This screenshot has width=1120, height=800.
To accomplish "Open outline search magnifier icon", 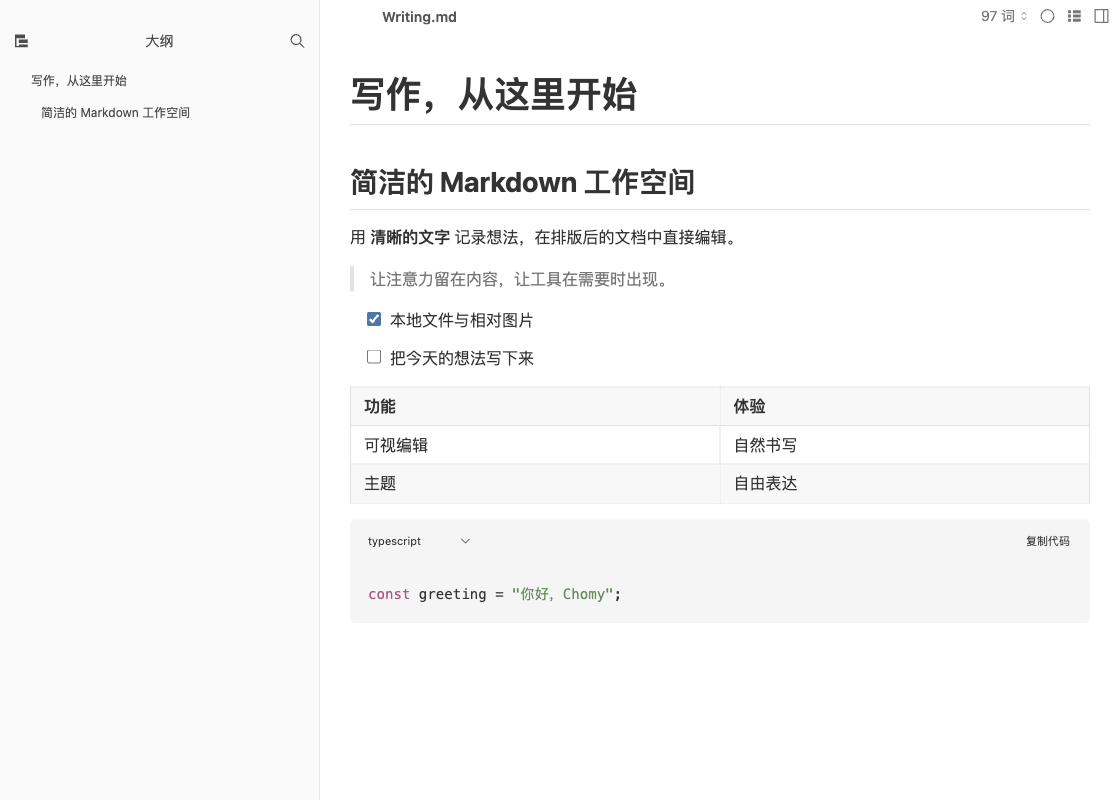I will click(297, 41).
